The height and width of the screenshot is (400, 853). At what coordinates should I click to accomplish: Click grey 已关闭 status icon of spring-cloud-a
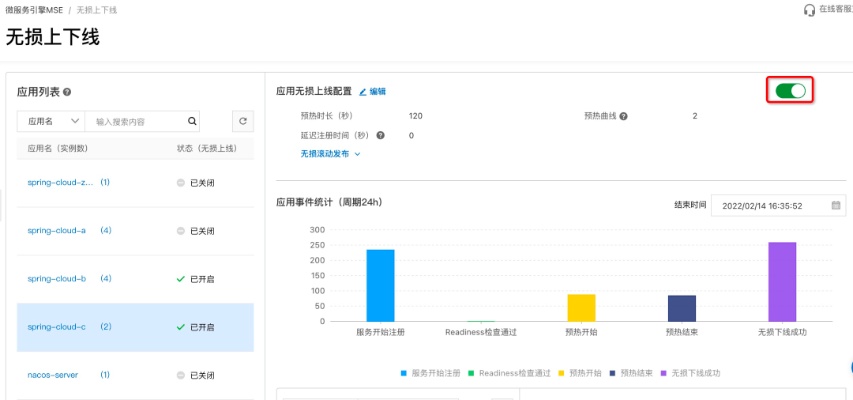[181, 231]
